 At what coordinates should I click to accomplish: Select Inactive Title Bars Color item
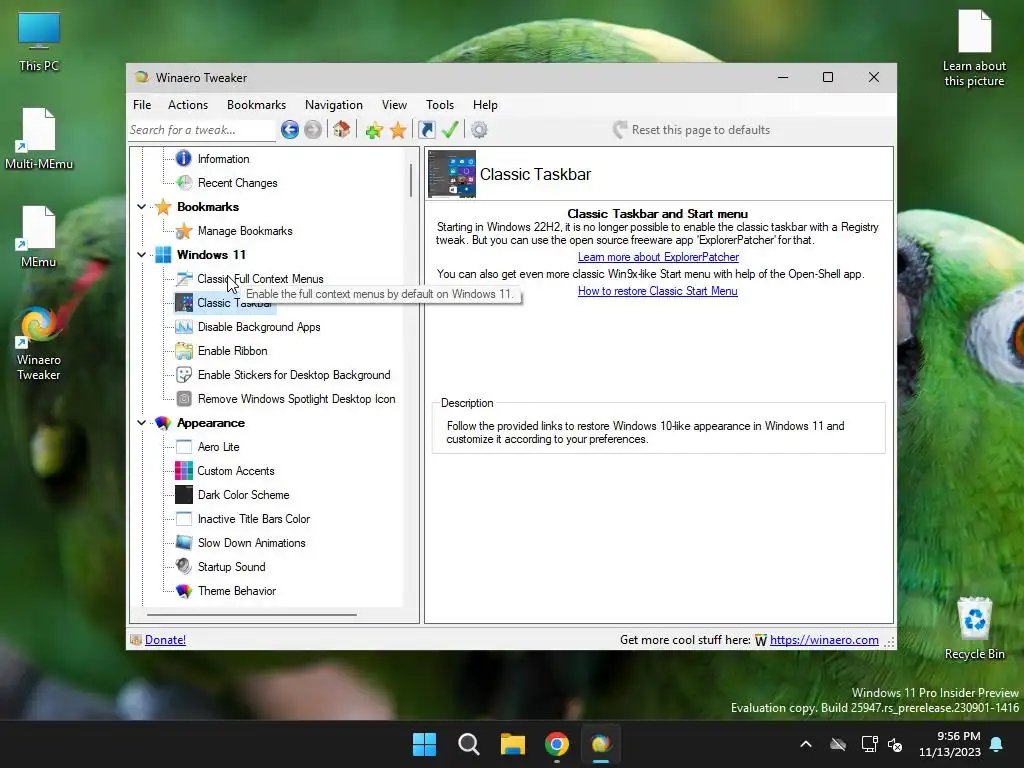254,519
